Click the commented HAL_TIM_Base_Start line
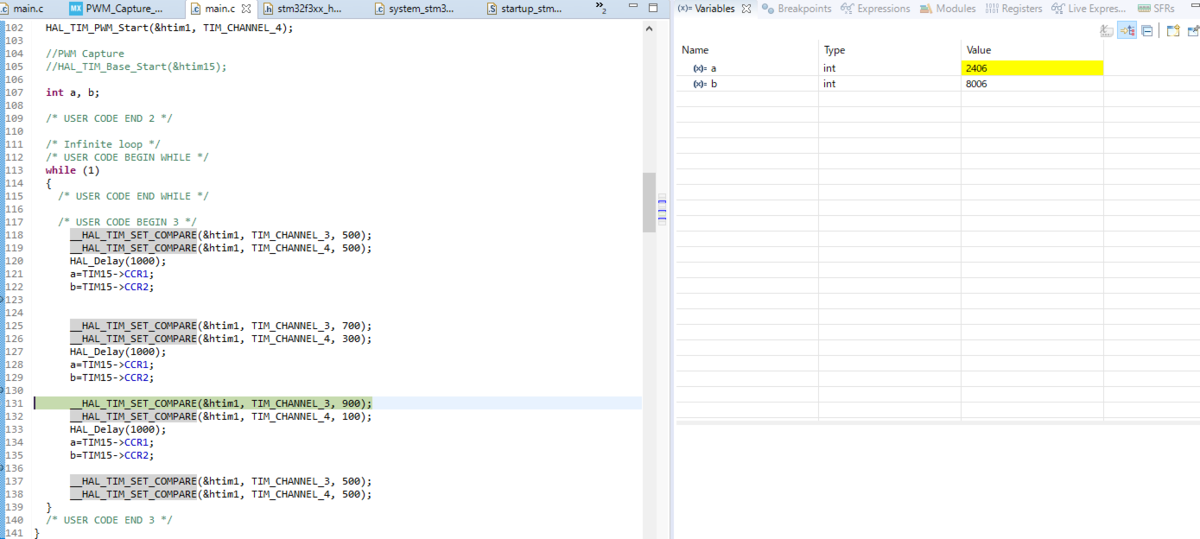Image resolution: width=1200 pixels, height=539 pixels. pyautogui.click(x=136, y=66)
